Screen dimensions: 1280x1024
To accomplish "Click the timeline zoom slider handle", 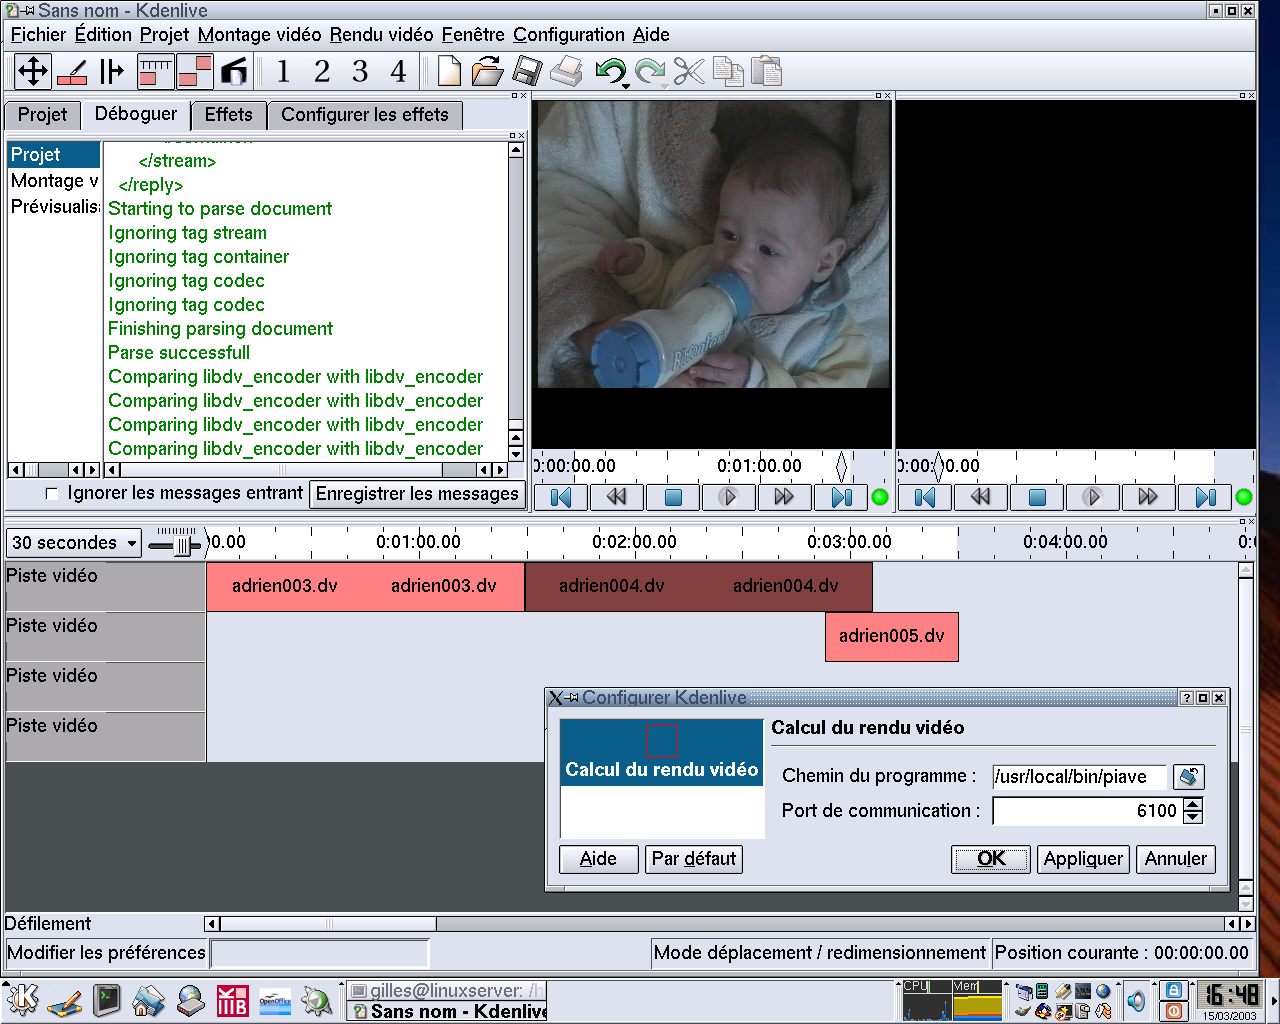I will click(x=183, y=544).
